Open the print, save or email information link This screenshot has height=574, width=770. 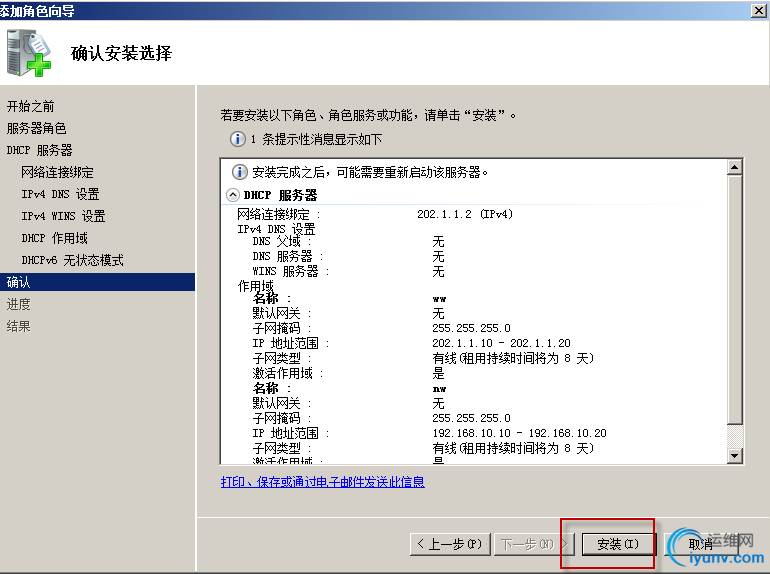[323, 482]
